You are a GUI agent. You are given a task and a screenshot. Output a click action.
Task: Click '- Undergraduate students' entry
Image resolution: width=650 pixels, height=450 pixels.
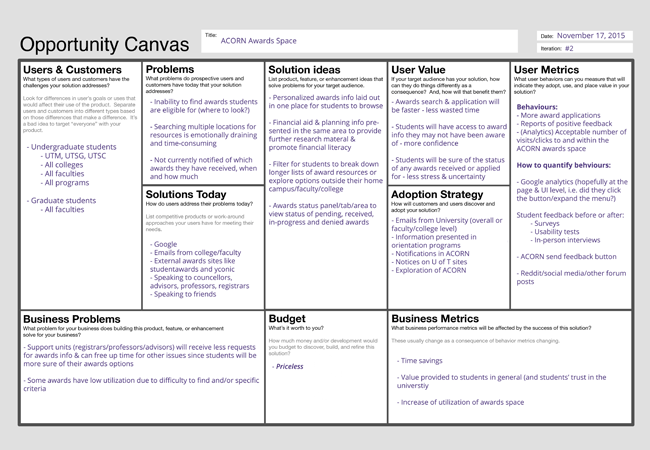pyautogui.click(x=71, y=147)
